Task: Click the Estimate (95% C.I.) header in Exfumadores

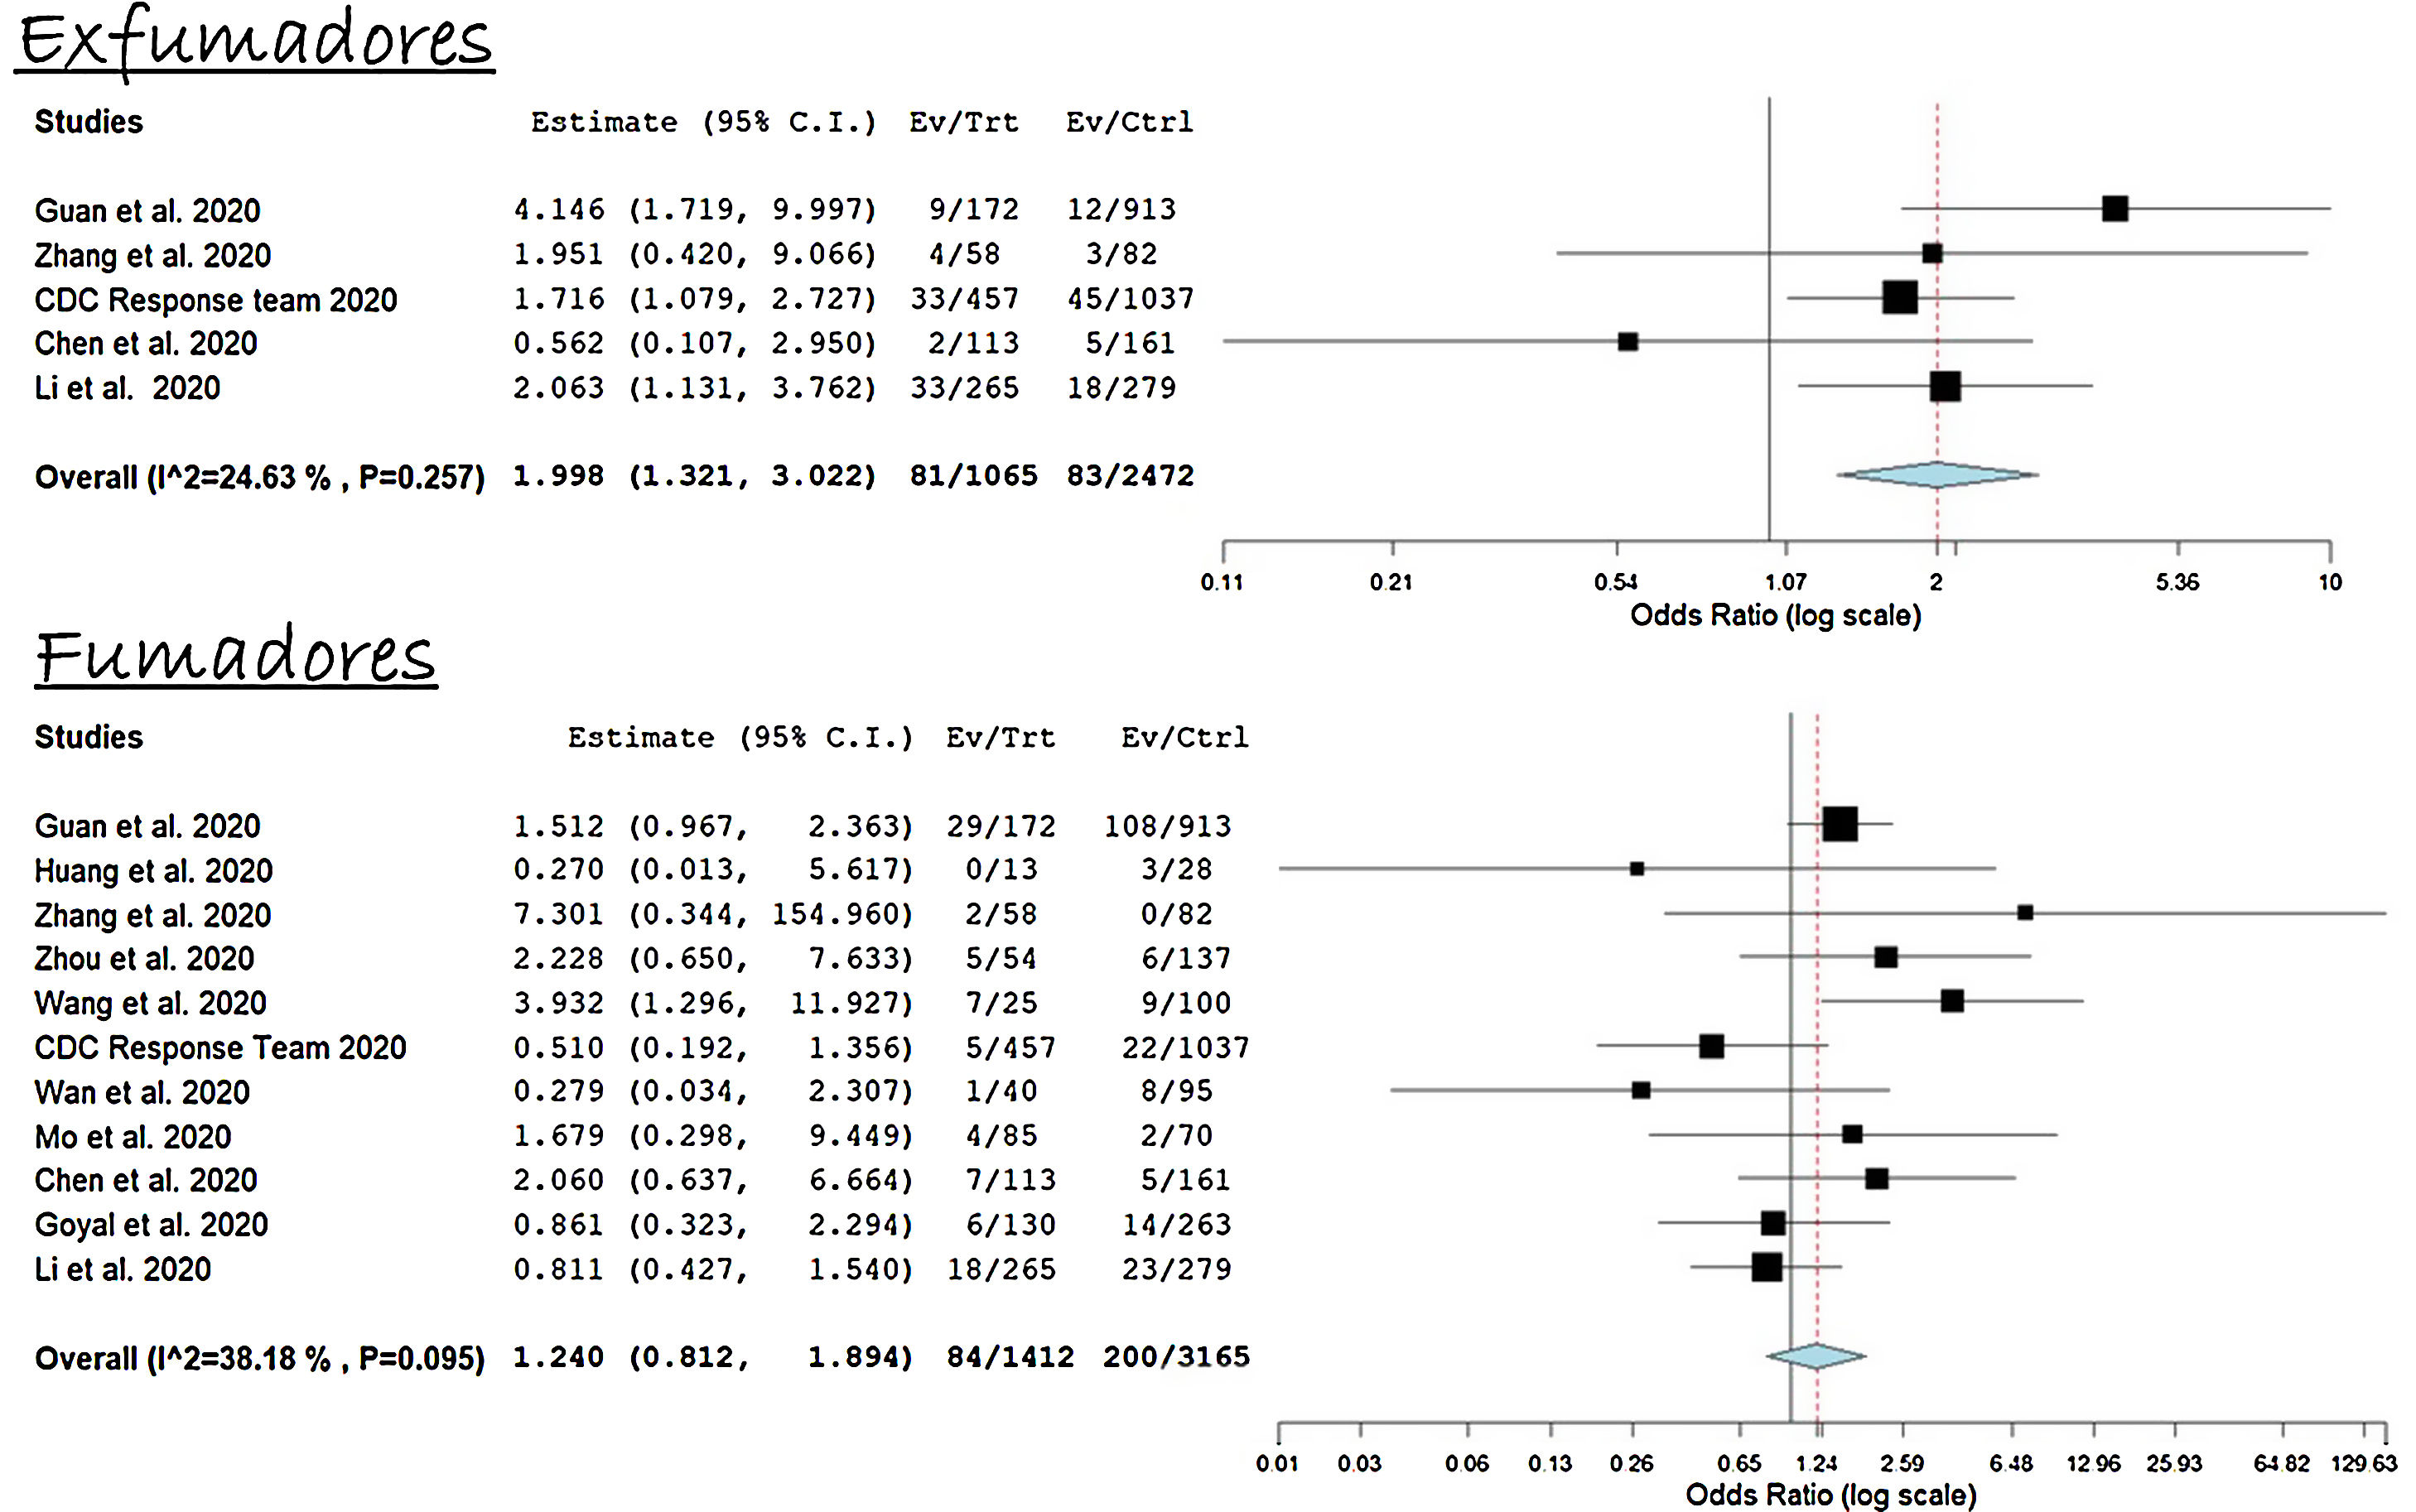Action: coord(703,123)
